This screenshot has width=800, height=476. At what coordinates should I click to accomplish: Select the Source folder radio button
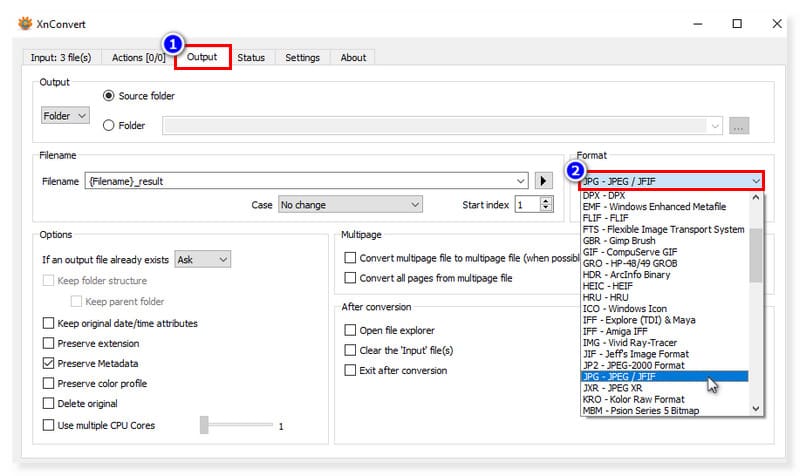[x=109, y=96]
